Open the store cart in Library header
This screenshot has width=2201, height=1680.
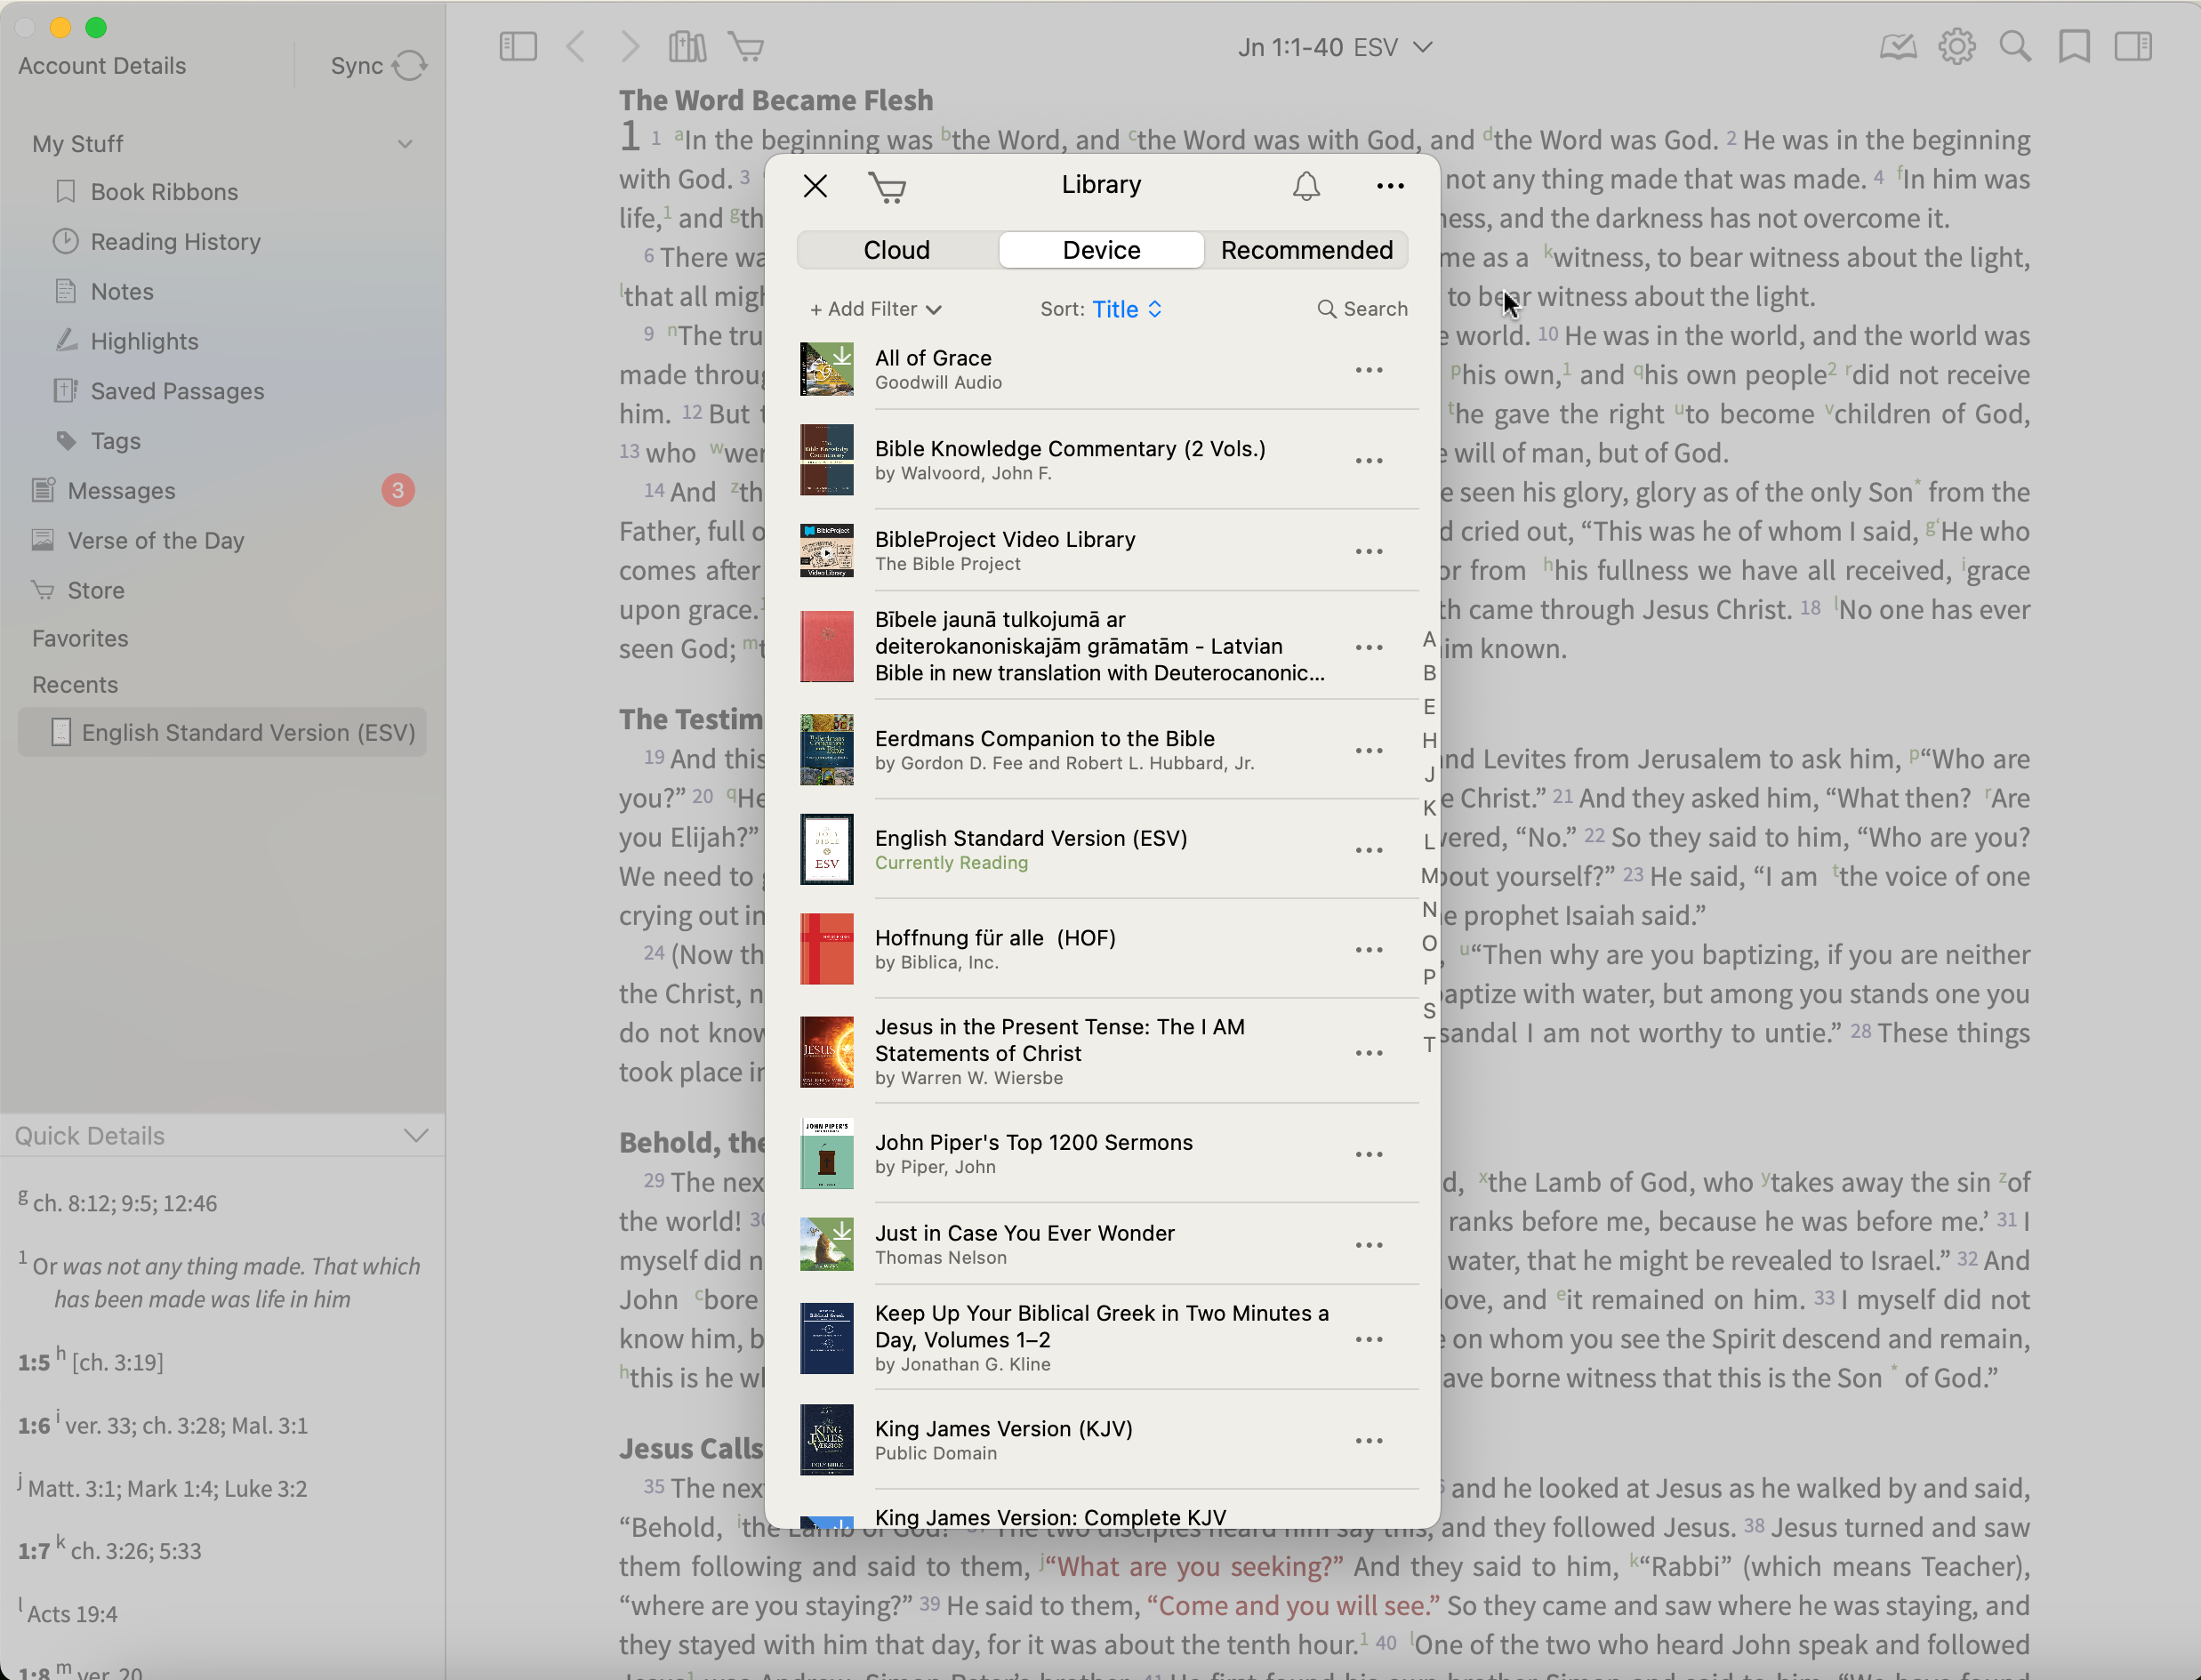pyautogui.click(x=887, y=187)
